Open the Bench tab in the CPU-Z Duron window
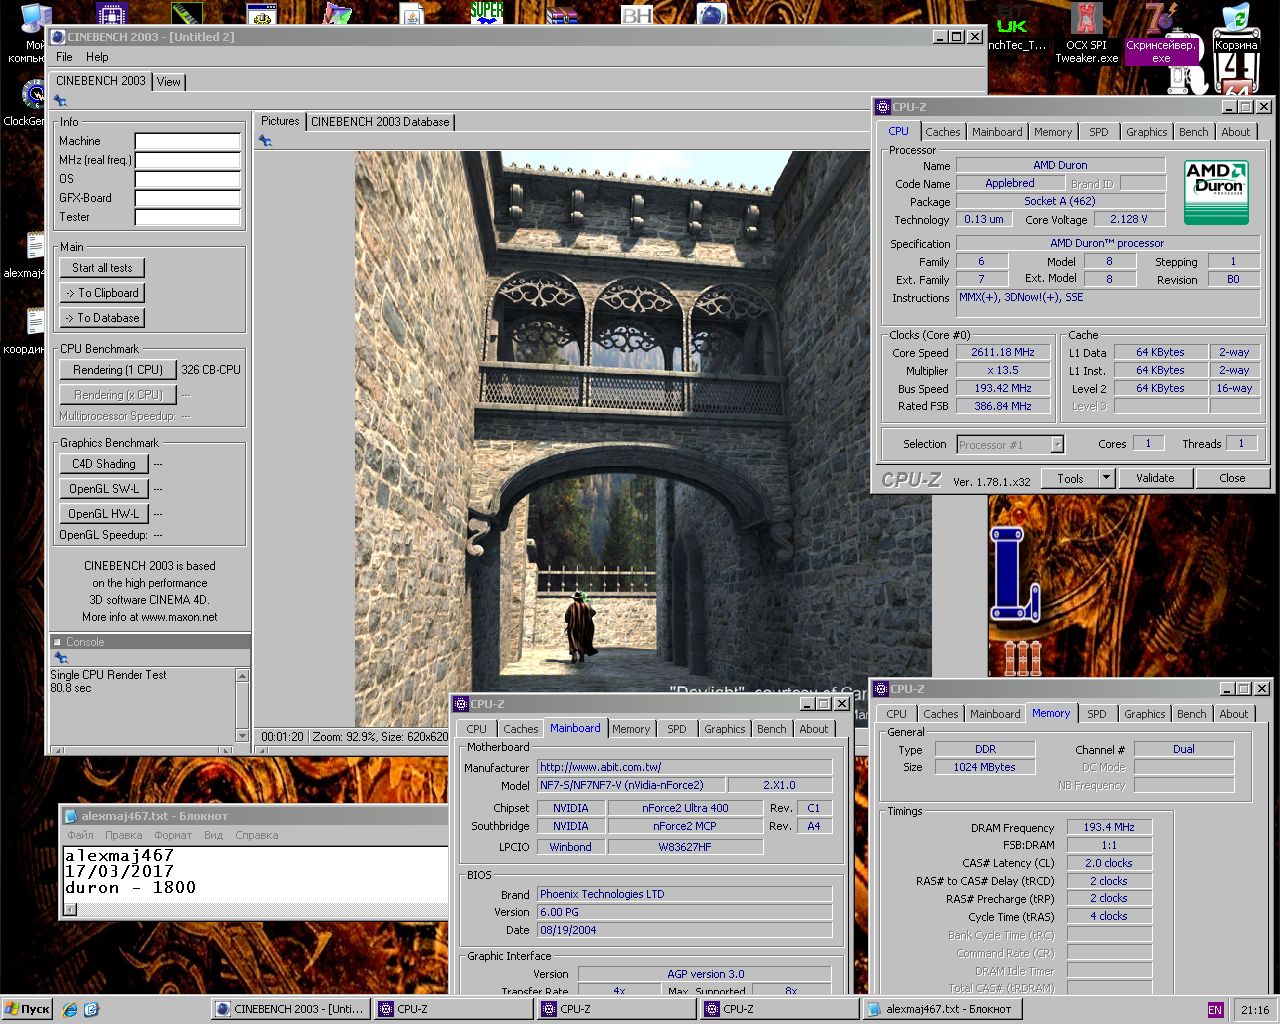The image size is (1280, 1024). (x=1193, y=132)
